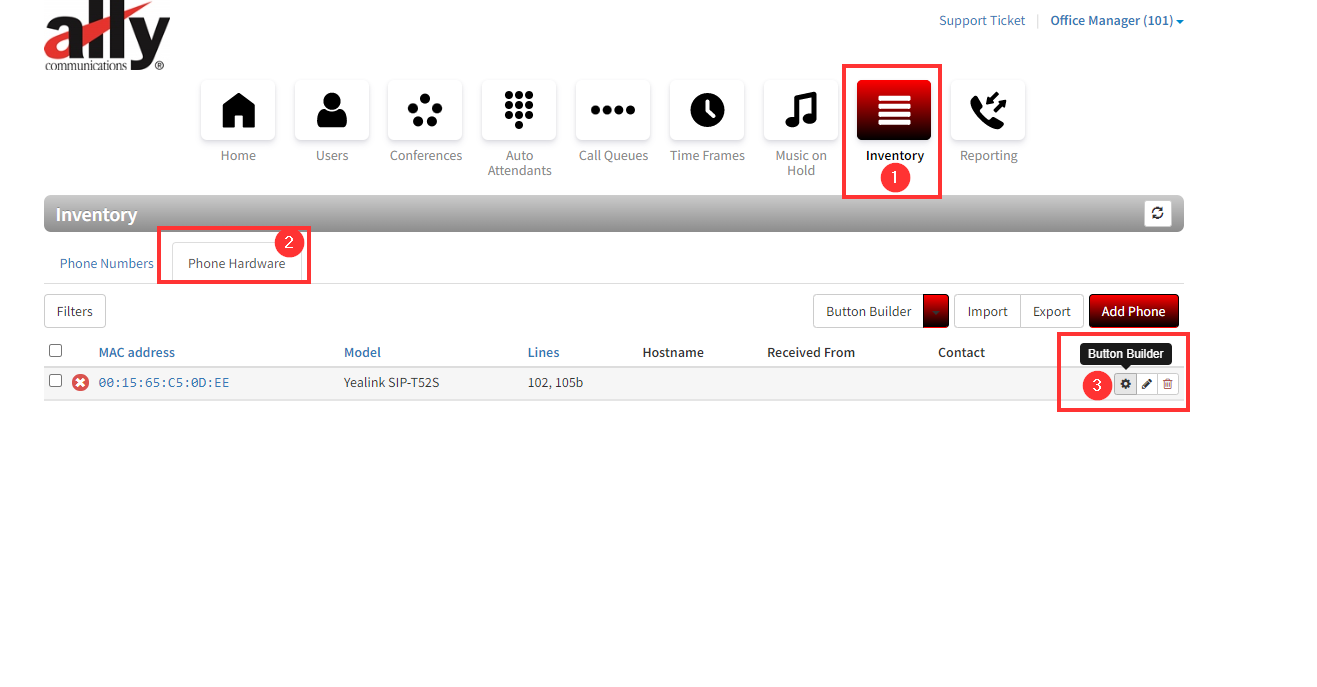The height and width of the screenshot is (687, 1317).
Task: Open Time Frames clock icon
Action: pos(707,110)
